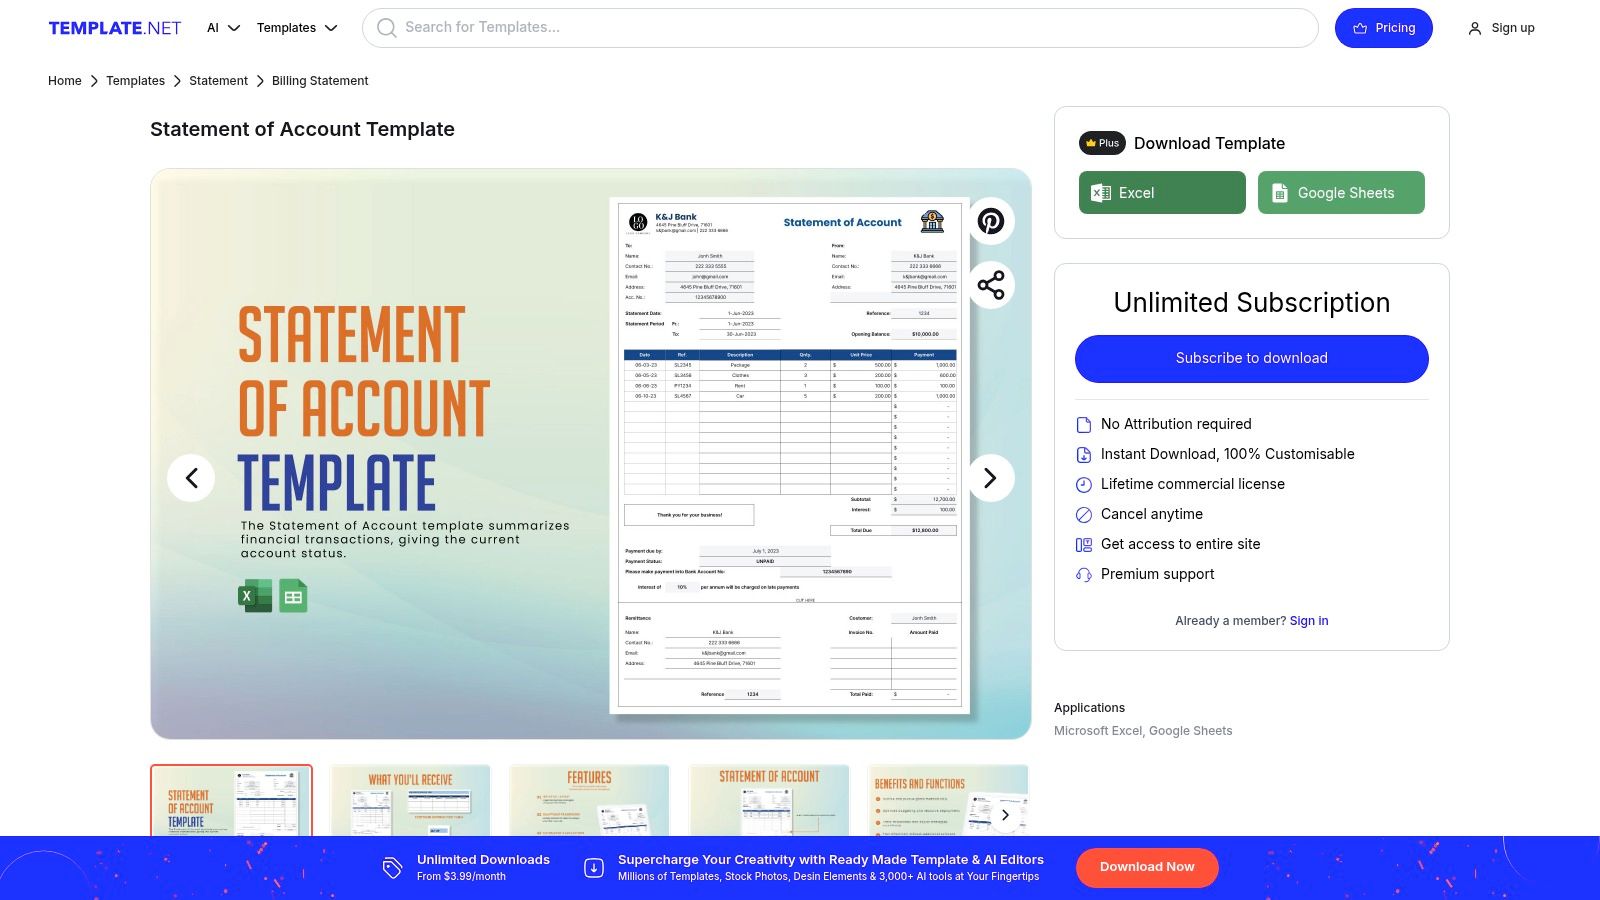Select the What You'll Receive thumbnail
This screenshot has width=1600, height=900.
pos(410,800)
